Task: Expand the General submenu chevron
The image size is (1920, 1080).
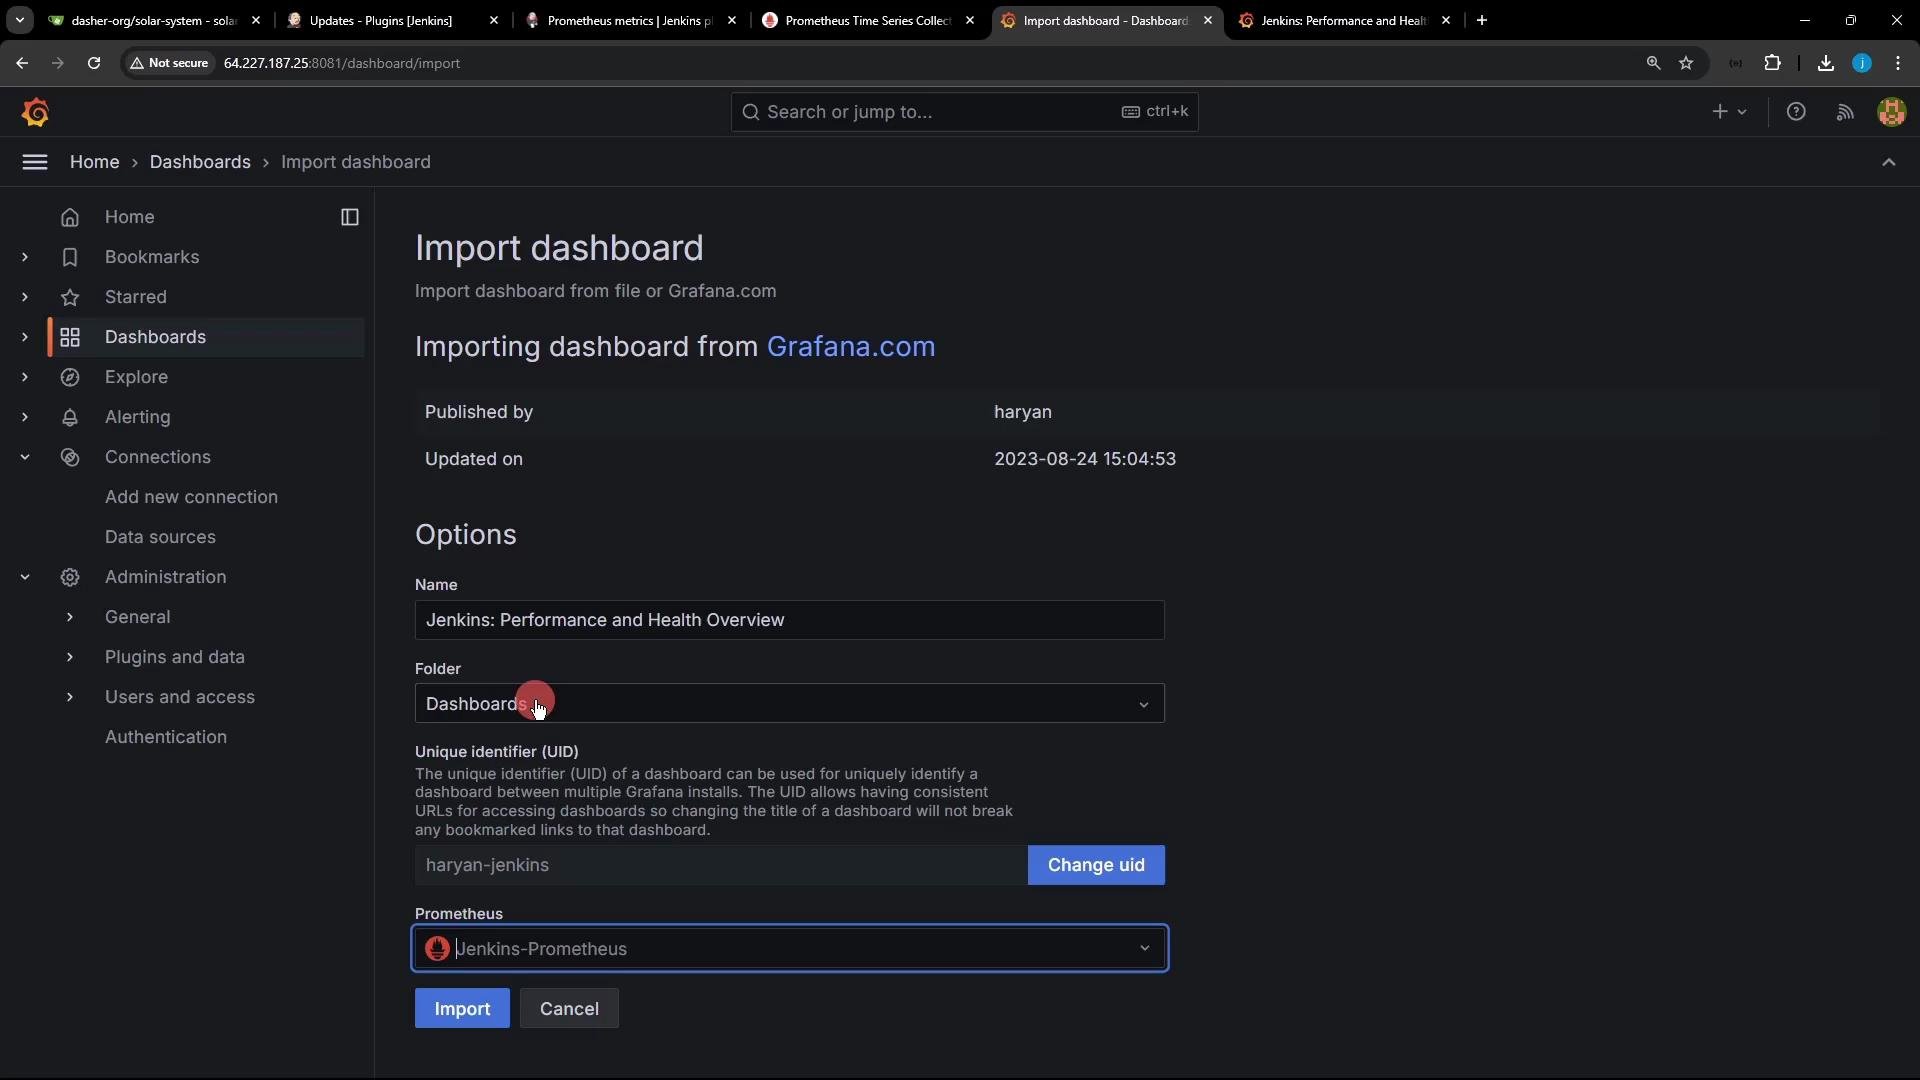Action: pos(70,617)
